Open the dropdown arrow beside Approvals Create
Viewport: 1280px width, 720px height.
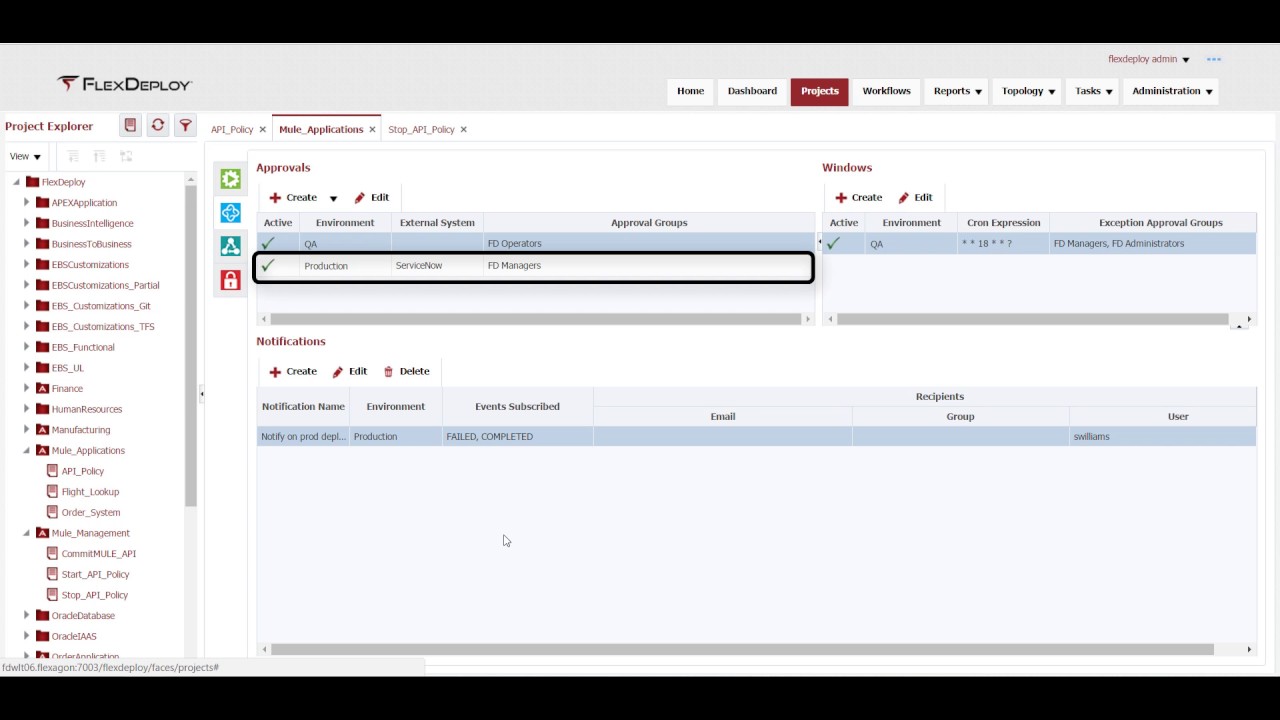tap(333, 198)
